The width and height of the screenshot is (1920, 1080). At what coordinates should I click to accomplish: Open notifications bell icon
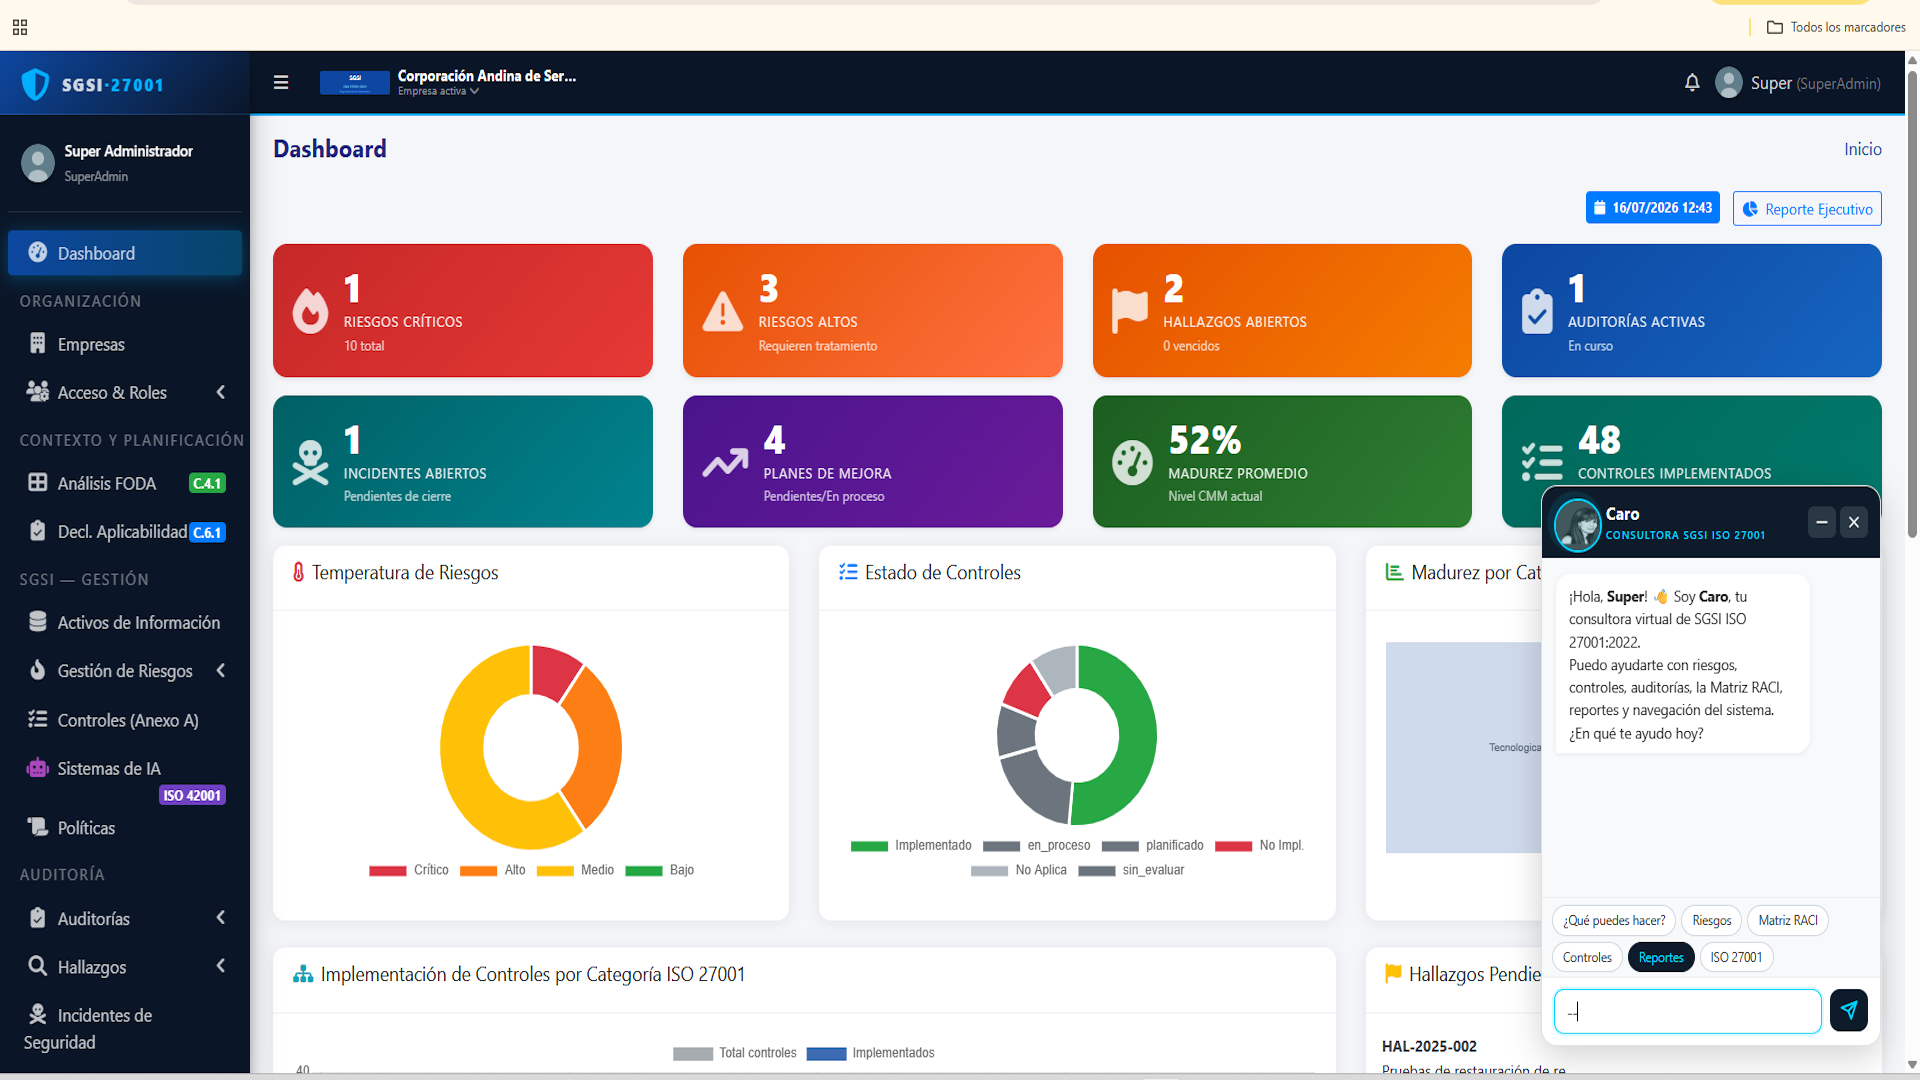point(1692,83)
